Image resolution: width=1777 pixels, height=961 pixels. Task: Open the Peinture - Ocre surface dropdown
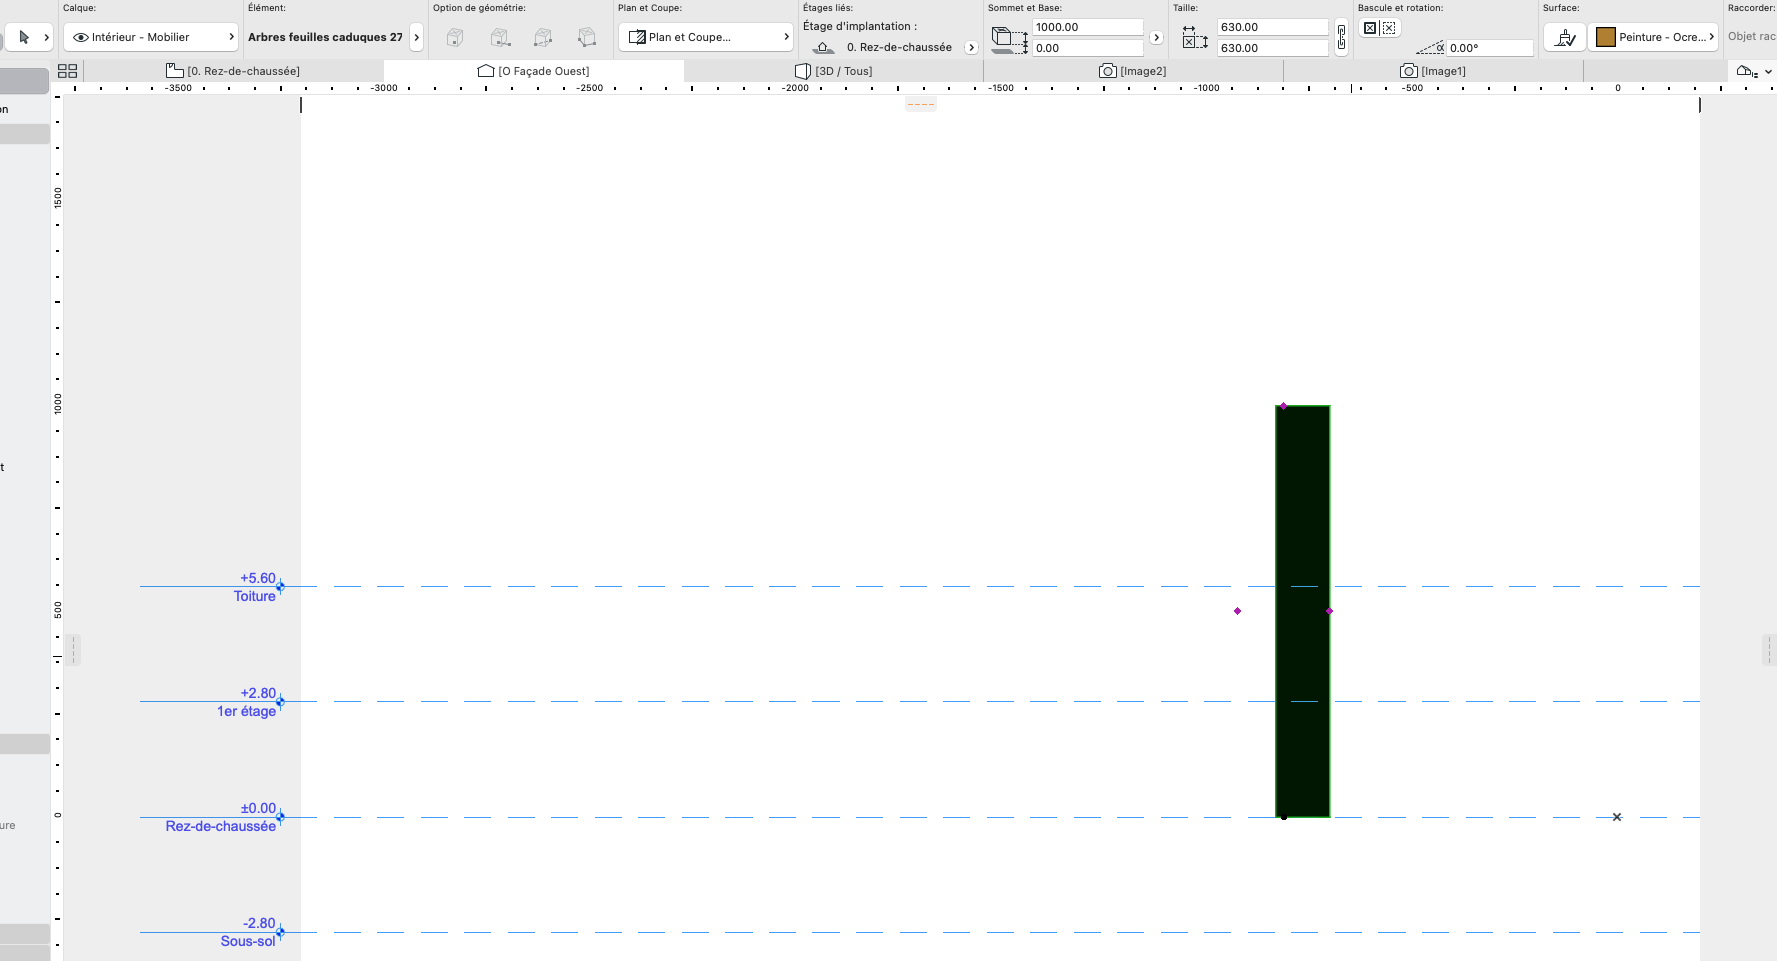pyautogui.click(x=1653, y=37)
